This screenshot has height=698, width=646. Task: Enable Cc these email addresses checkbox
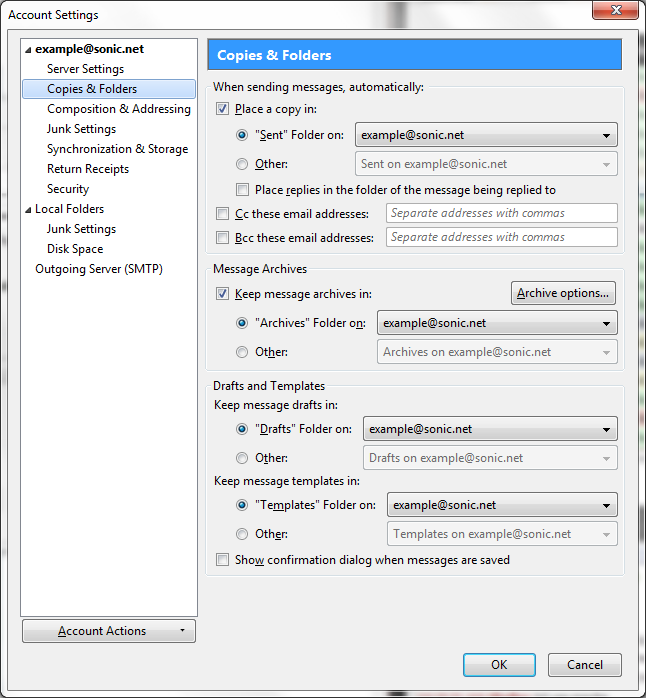pos(223,214)
